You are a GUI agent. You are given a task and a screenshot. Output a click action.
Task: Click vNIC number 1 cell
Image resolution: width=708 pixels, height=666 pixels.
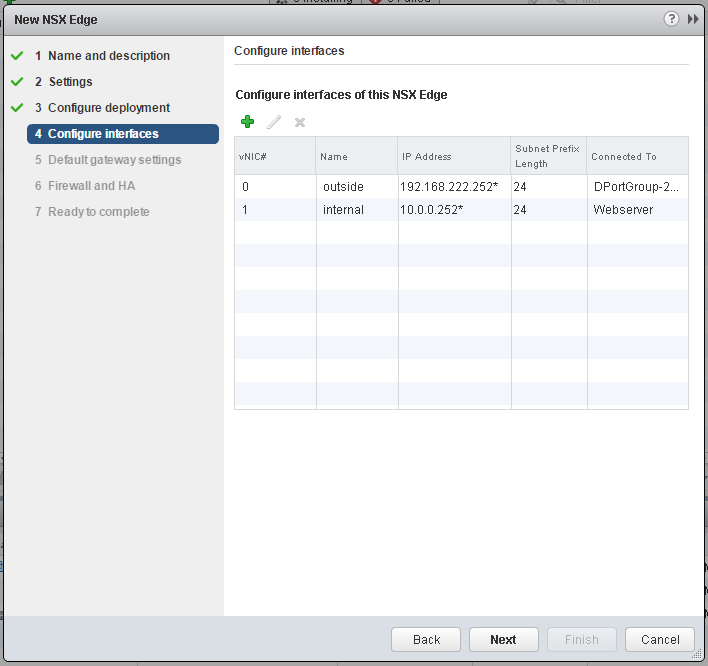pyautogui.click(x=275, y=210)
